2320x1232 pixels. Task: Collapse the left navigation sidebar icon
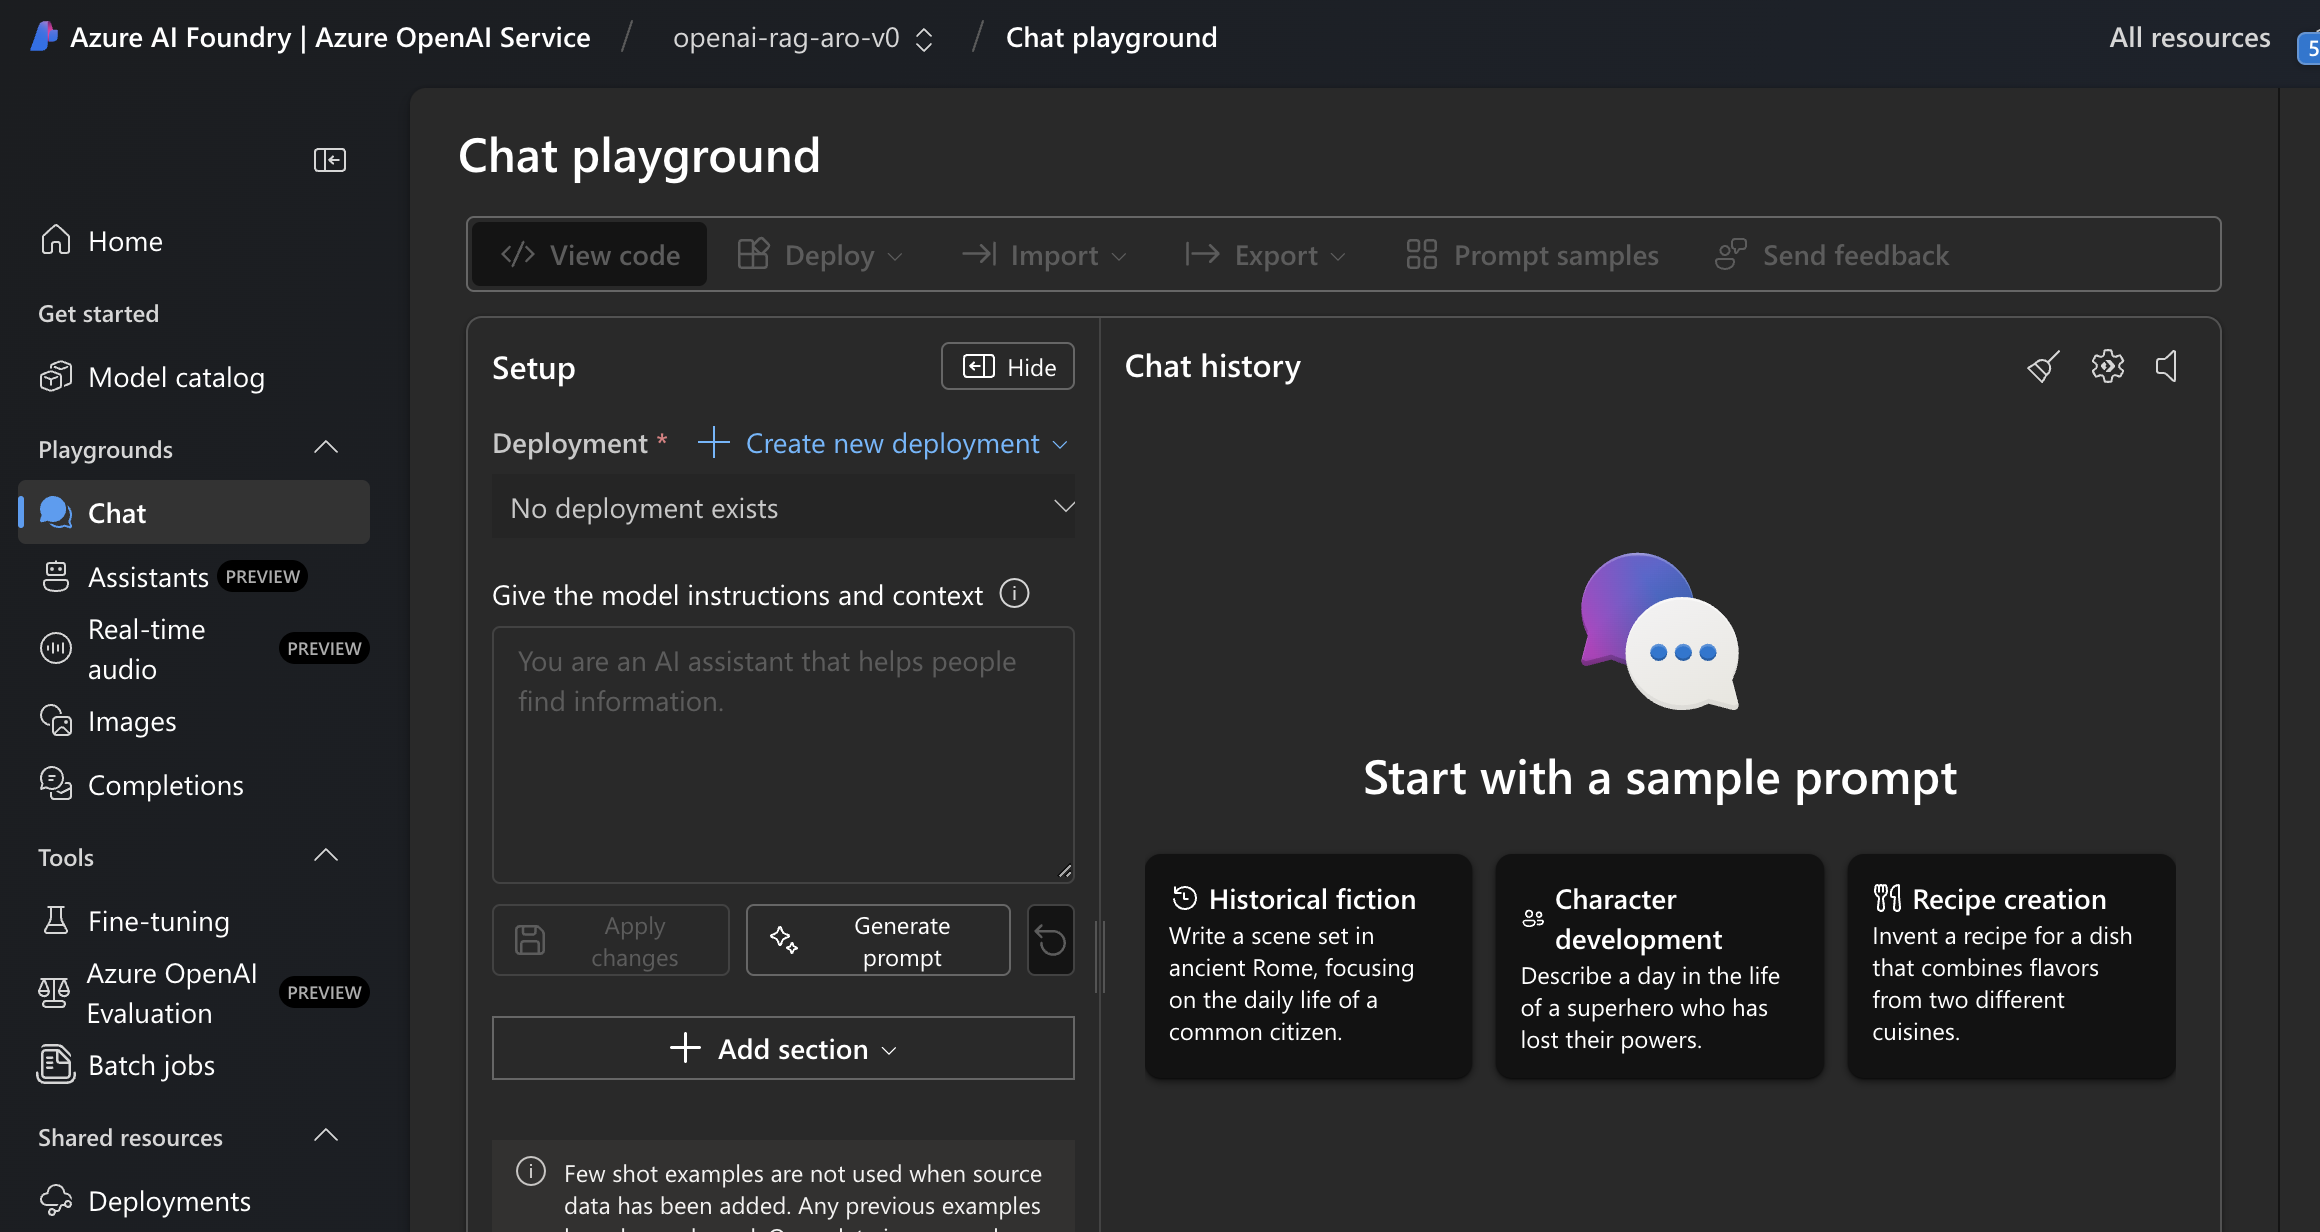(x=329, y=160)
